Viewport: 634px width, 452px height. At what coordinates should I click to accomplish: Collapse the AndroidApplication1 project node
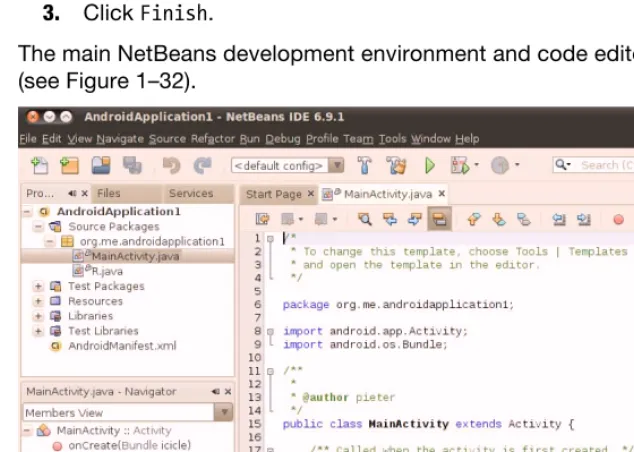pyautogui.click(x=27, y=211)
